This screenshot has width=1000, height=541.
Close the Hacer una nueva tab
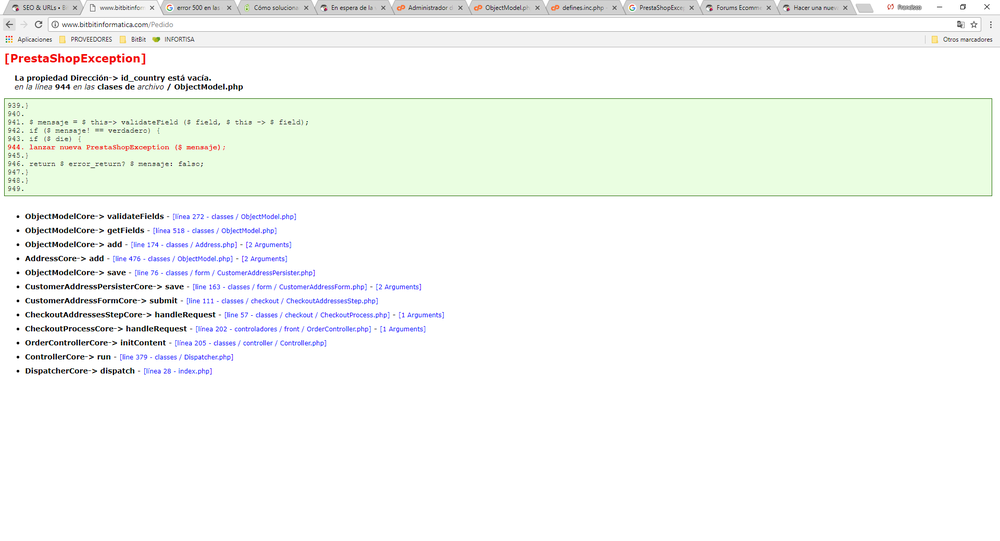click(x=846, y=8)
